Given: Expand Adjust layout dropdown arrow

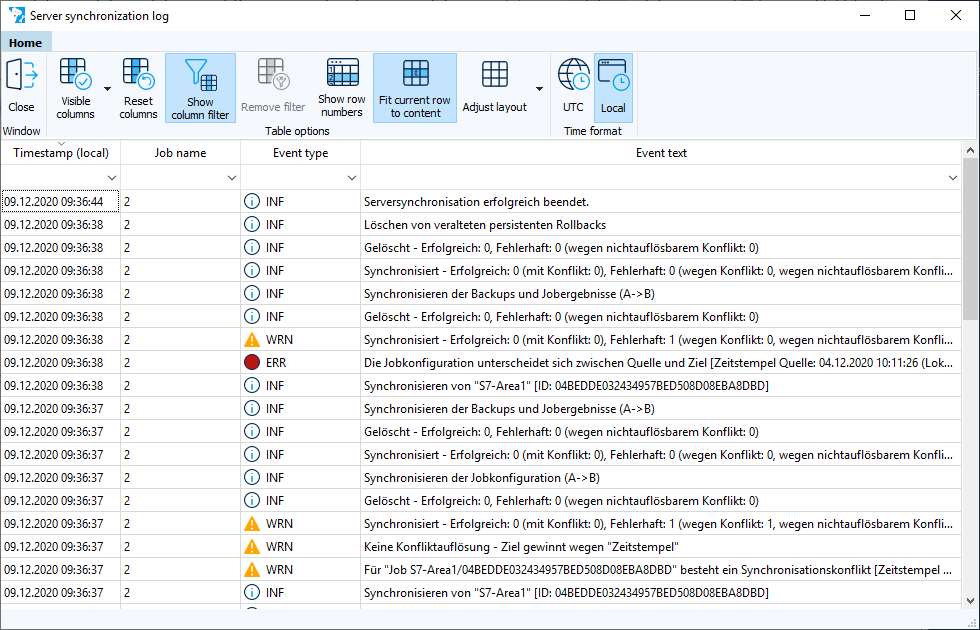Looking at the screenshot, I should 539,89.
